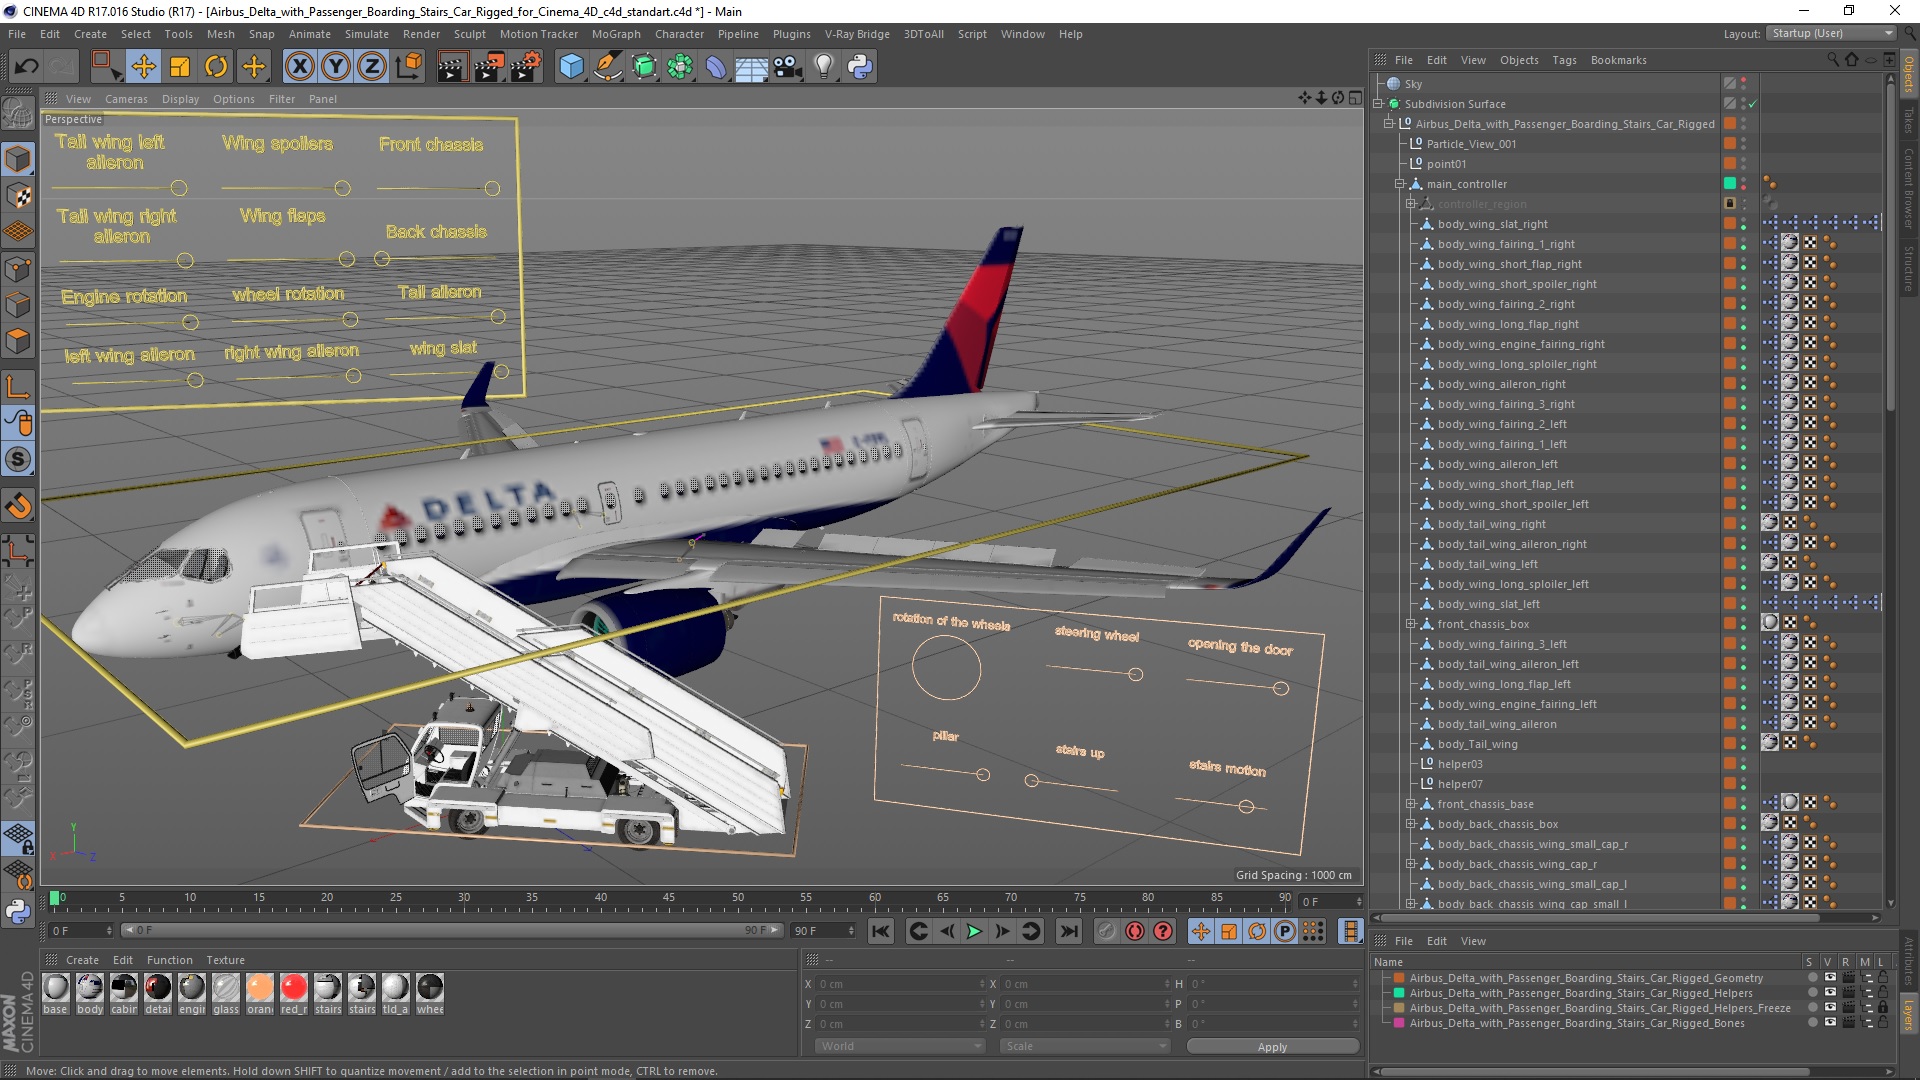This screenshot has width=1920, height=1080.
Task: Open the Layout dropdown Startup (User)
Action: 1830,33
